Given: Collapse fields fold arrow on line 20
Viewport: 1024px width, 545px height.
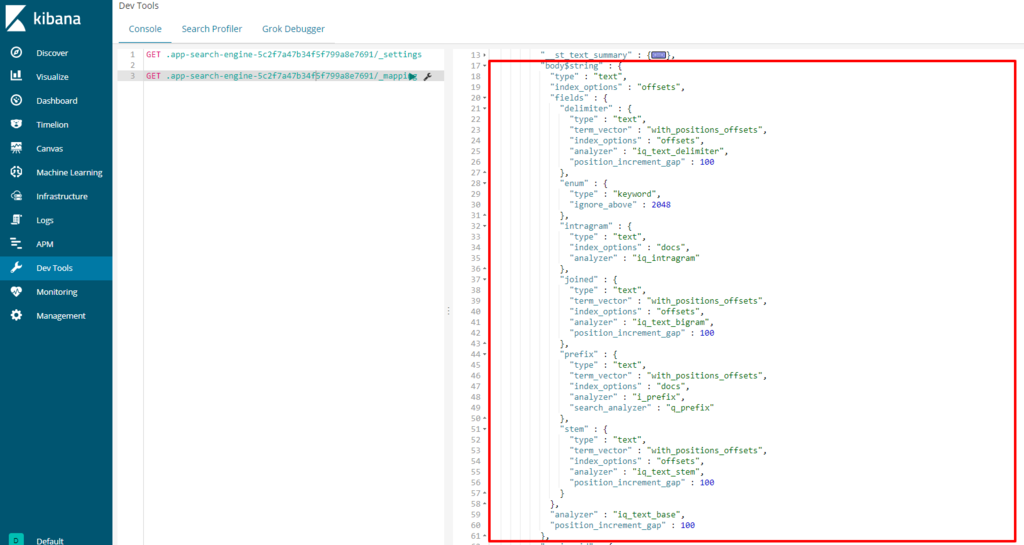Looking at the screenshot, I should coord(484,98).
